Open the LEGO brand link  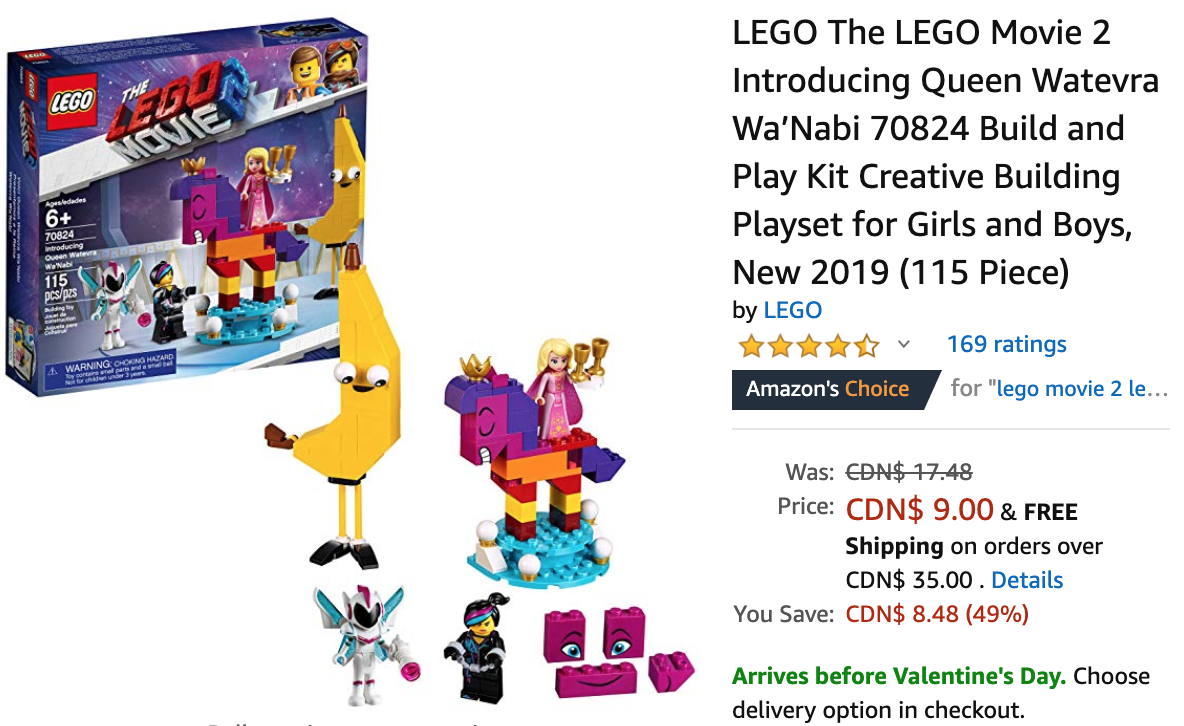(792, 310)
